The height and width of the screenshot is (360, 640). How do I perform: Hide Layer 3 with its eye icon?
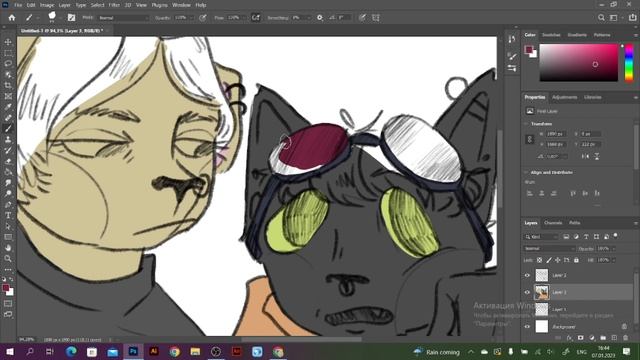click(x=527, y=292)
